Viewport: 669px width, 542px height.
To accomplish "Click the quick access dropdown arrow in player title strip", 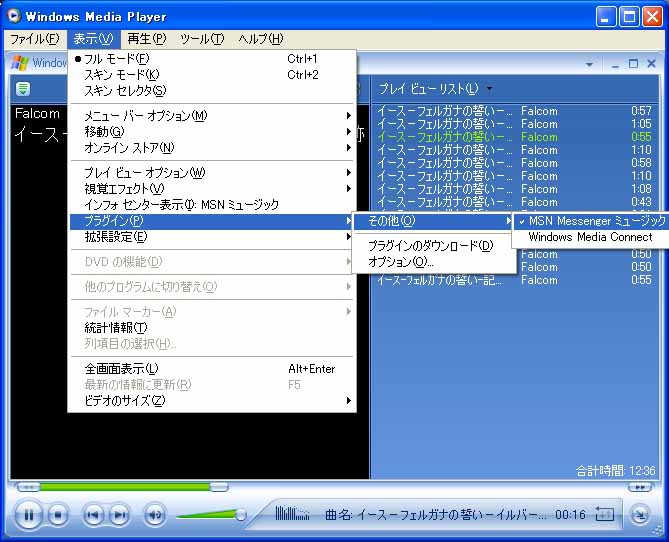I will point(590,64).
